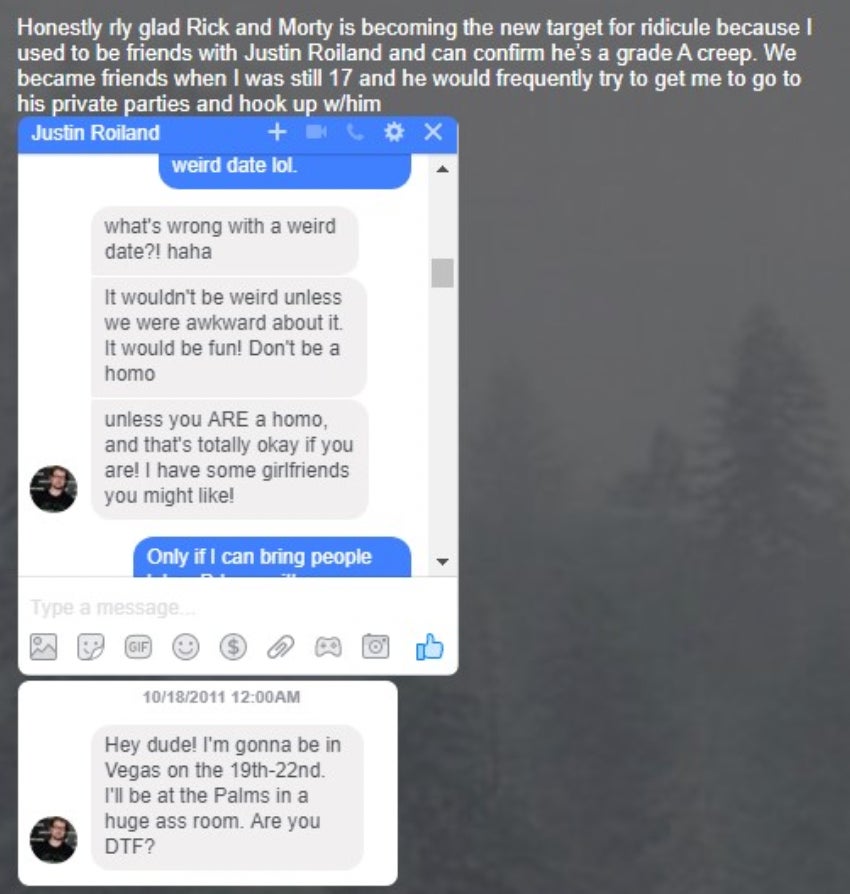The image size is (850, 894).
Task: Add people with the plus icon
Action: point(276,132)
